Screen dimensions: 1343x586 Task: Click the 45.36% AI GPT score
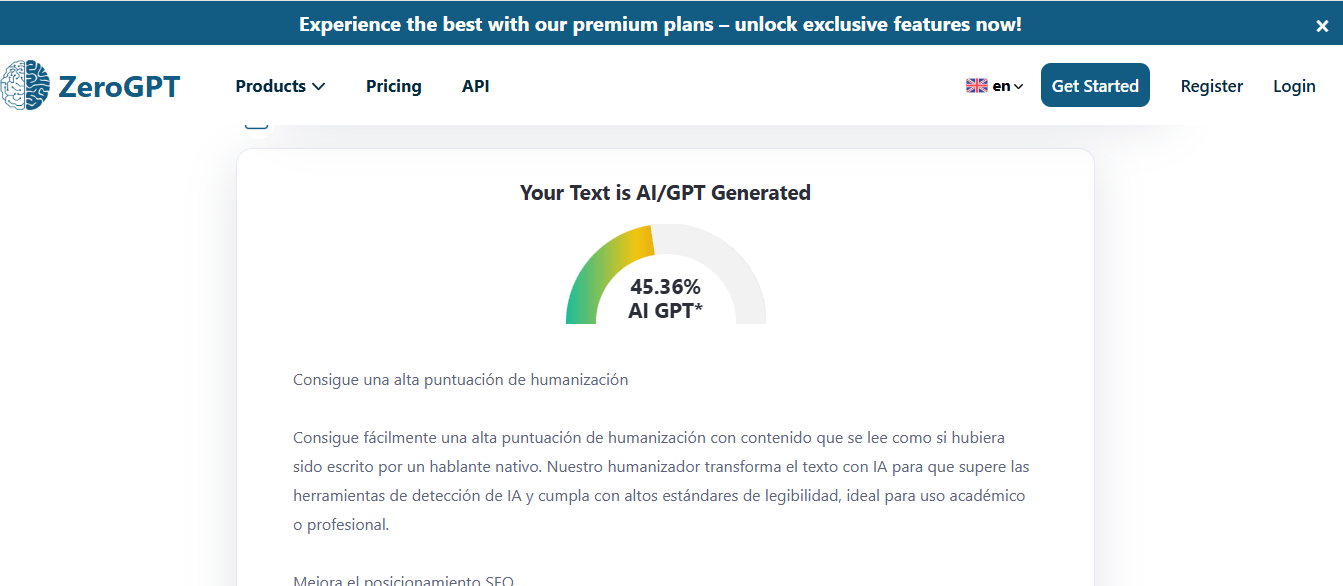[665, 299]
